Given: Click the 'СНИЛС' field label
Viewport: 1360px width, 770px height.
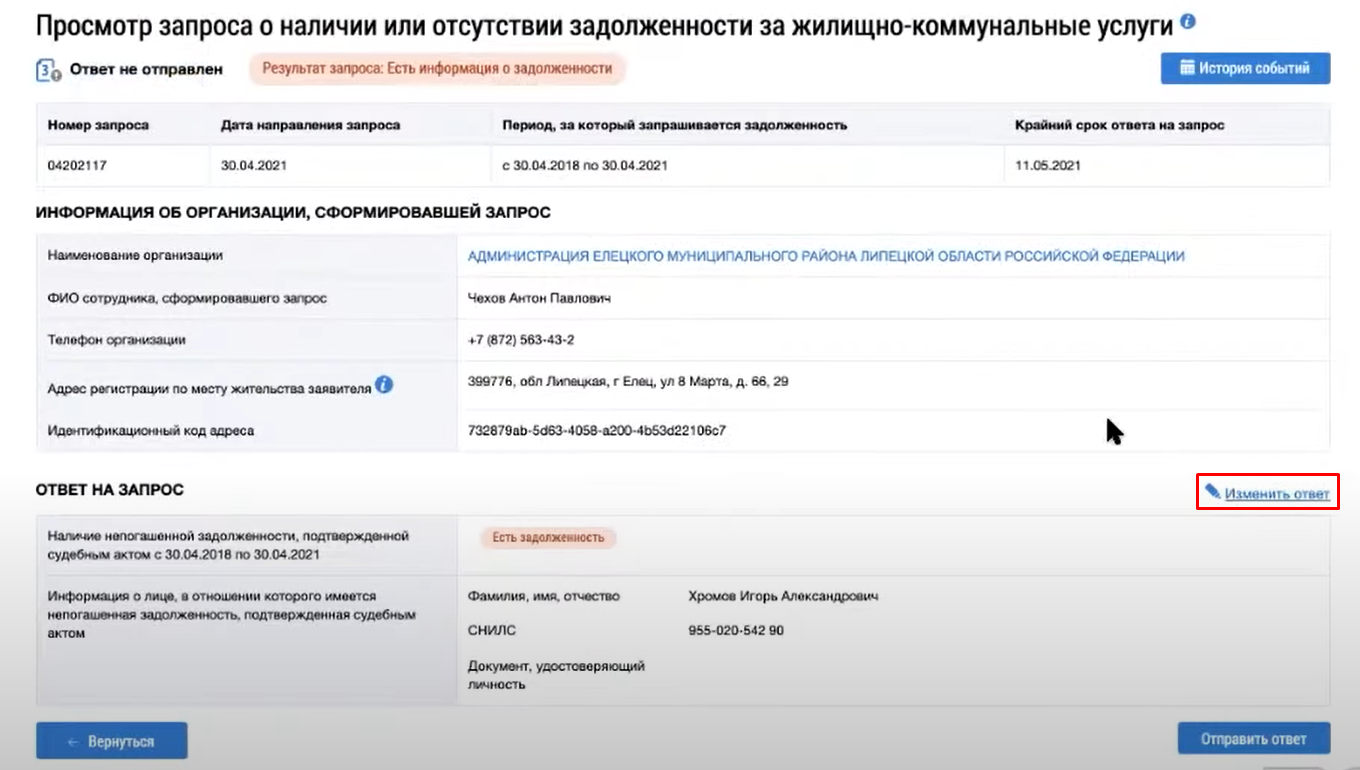Looking at the screenshot, I should (x=492, y=631).
